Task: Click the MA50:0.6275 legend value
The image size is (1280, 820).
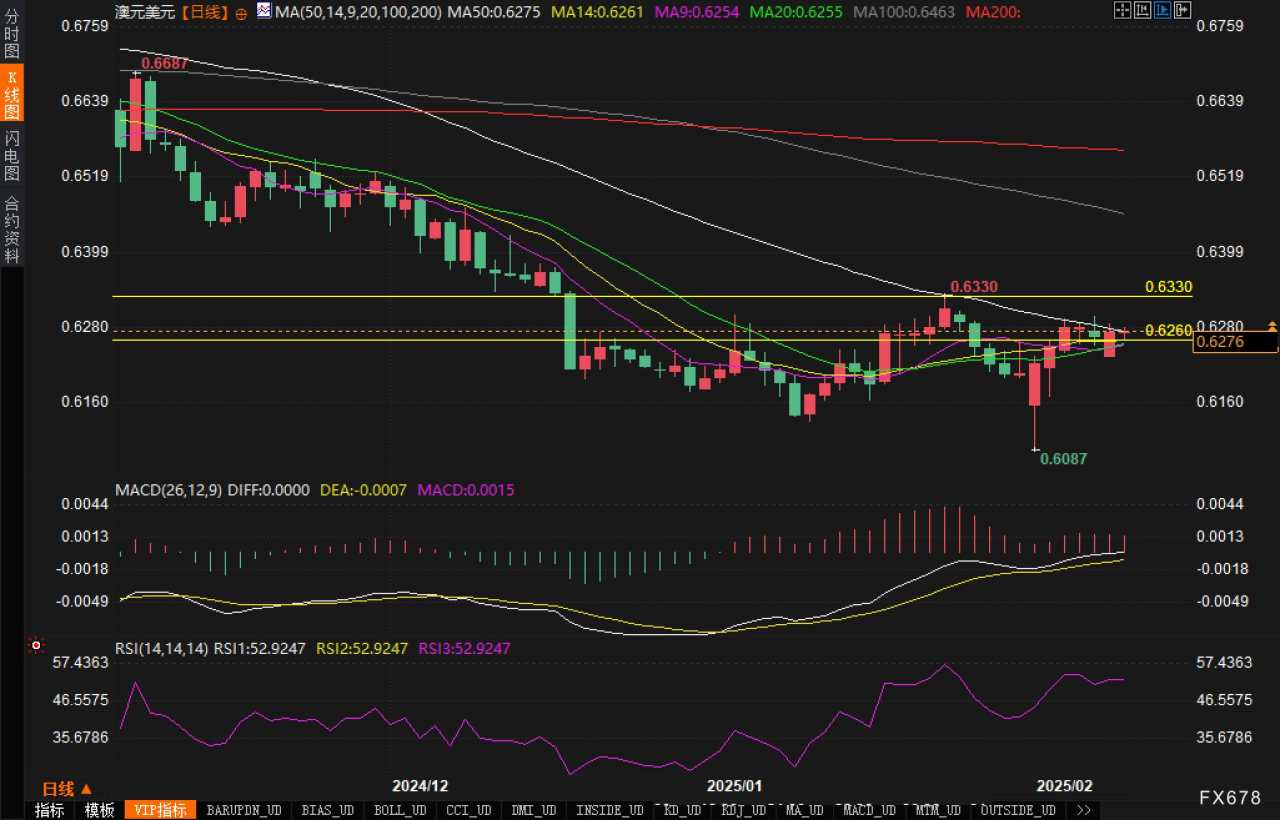Action: tap(494, 12)
